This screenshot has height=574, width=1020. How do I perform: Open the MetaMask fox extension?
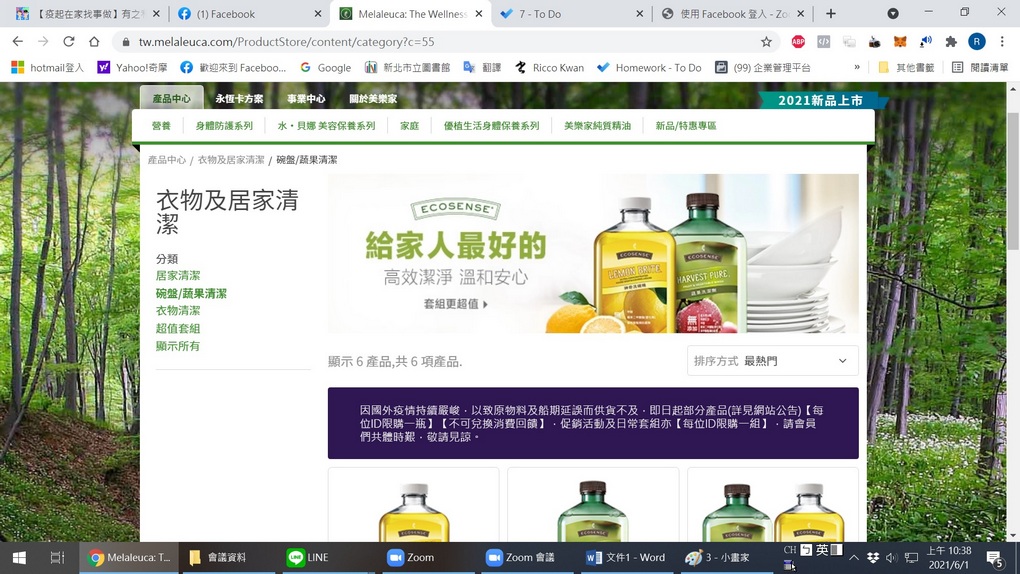[900, 42]
